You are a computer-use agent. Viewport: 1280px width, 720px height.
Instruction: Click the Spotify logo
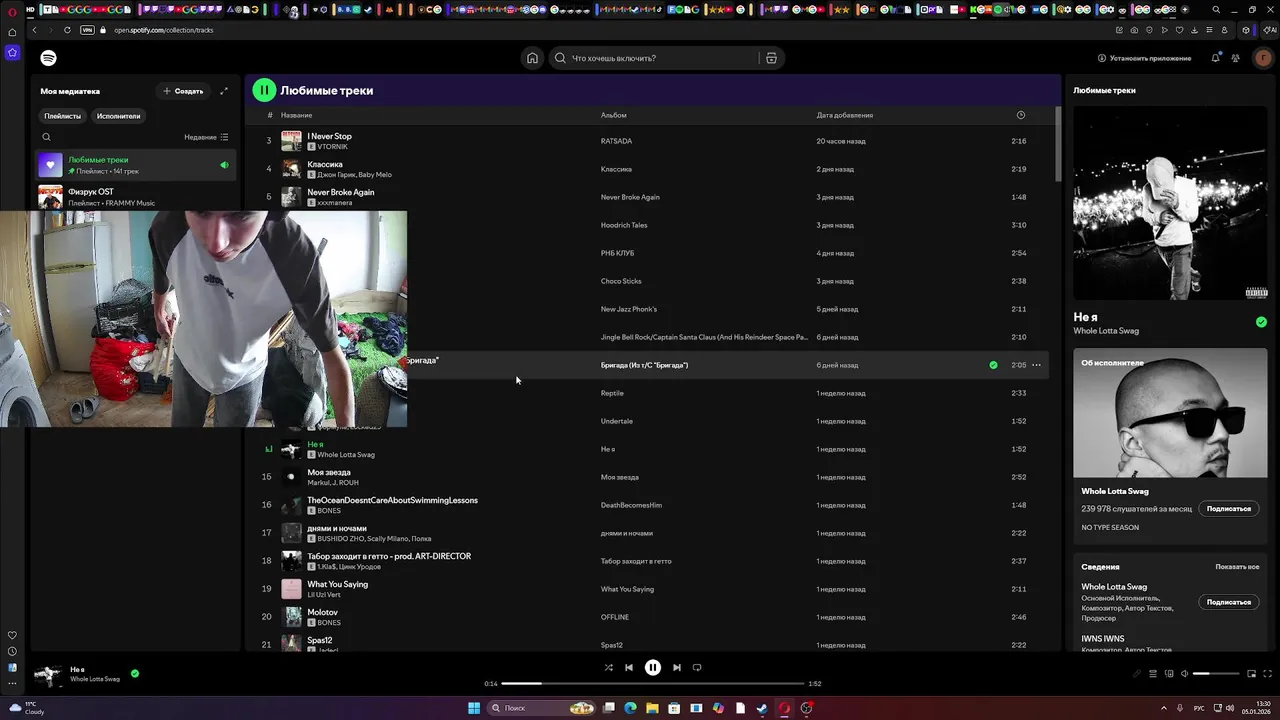click(x=48, y=58)
